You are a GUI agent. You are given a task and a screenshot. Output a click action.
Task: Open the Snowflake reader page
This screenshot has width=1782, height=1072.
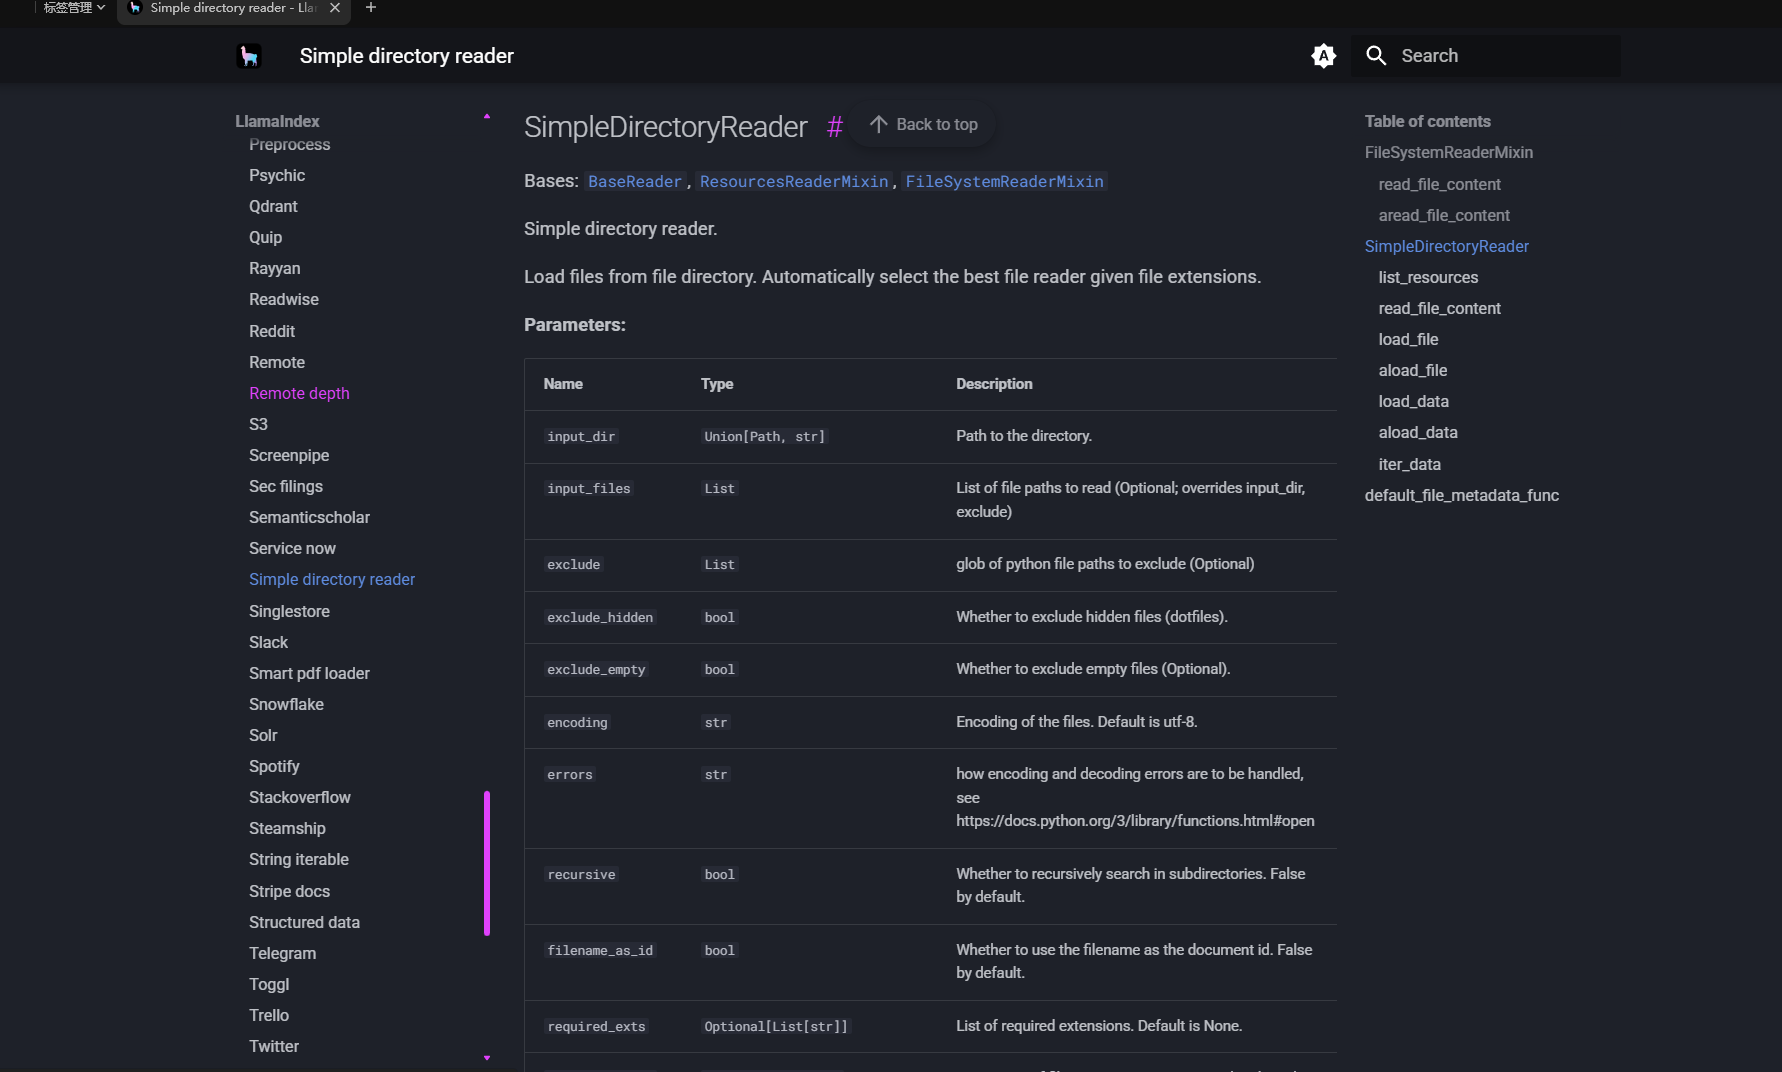[286, 704]
